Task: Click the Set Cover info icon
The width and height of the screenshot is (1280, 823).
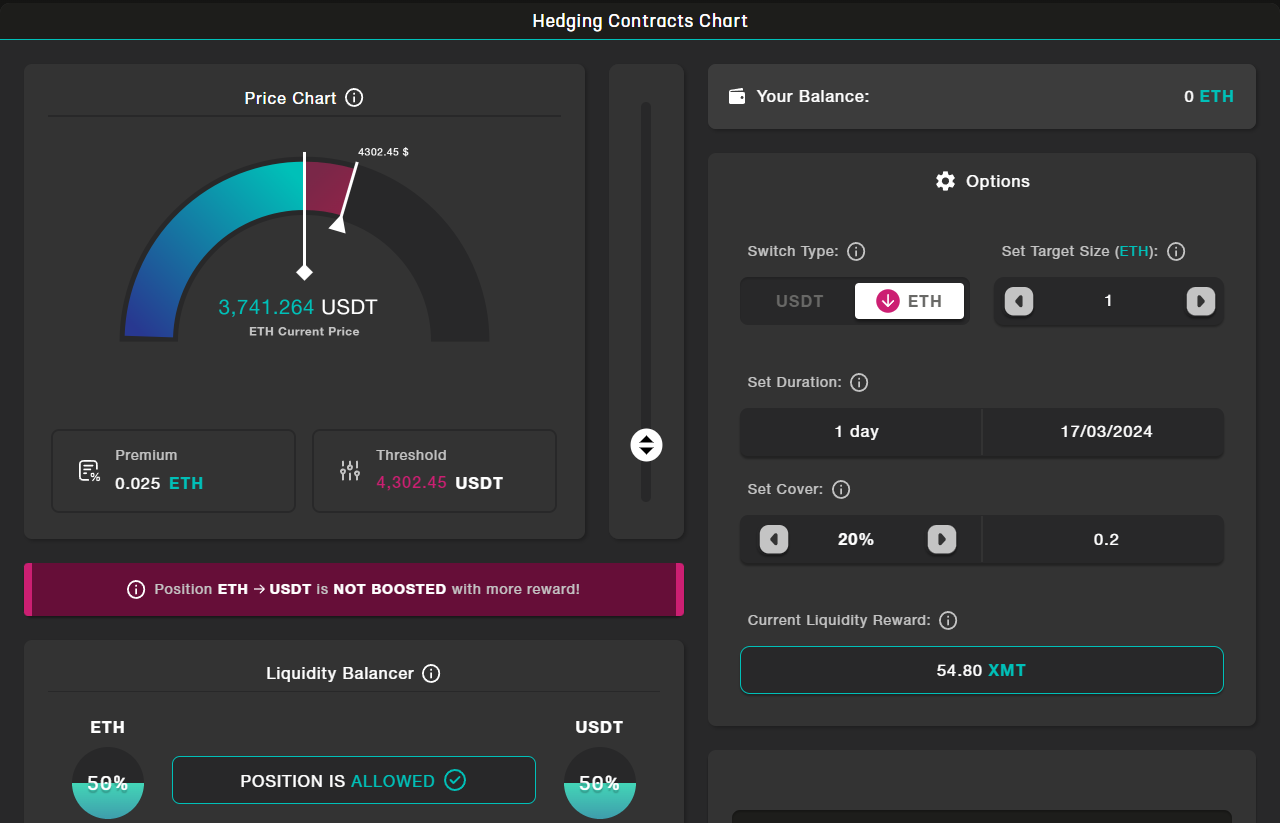Action: (x=841, y=490)
